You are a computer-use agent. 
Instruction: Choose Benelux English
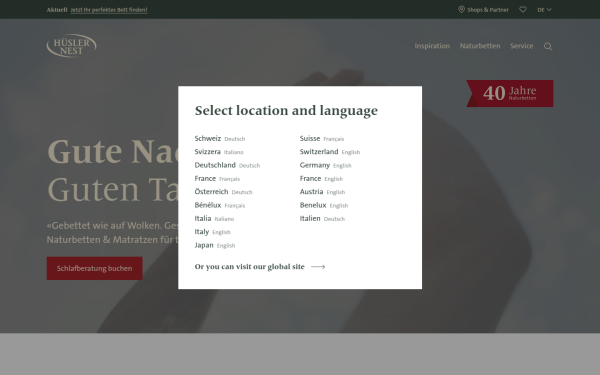pos(324,205)
